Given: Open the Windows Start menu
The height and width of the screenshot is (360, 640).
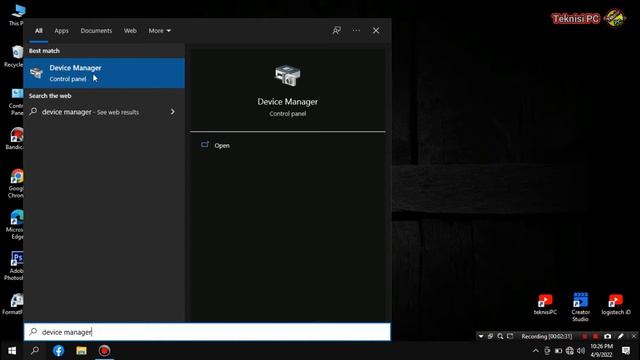Looking at the screenshot, I should [11, 351].
